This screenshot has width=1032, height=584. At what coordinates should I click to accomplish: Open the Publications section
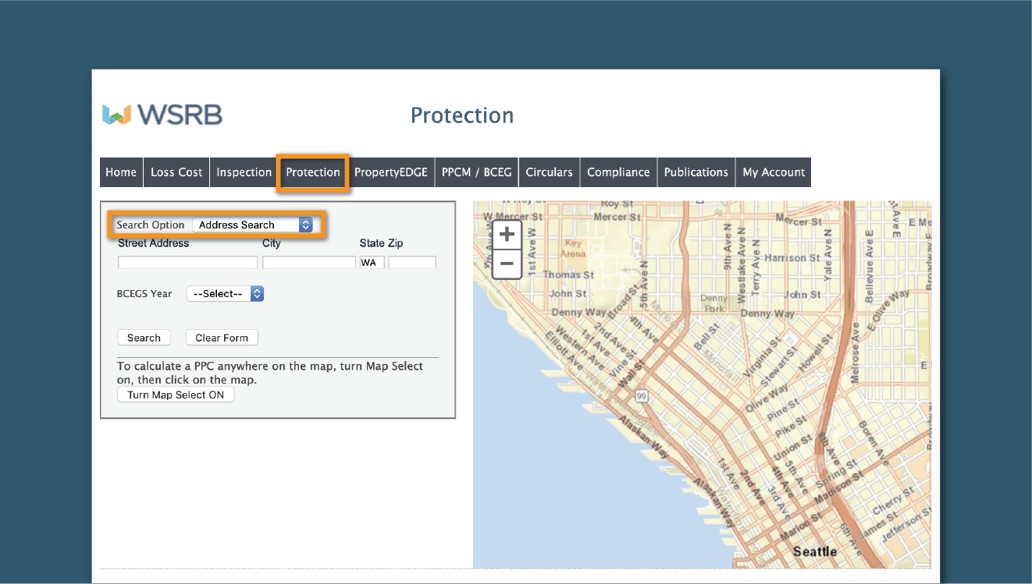point(696,171)
